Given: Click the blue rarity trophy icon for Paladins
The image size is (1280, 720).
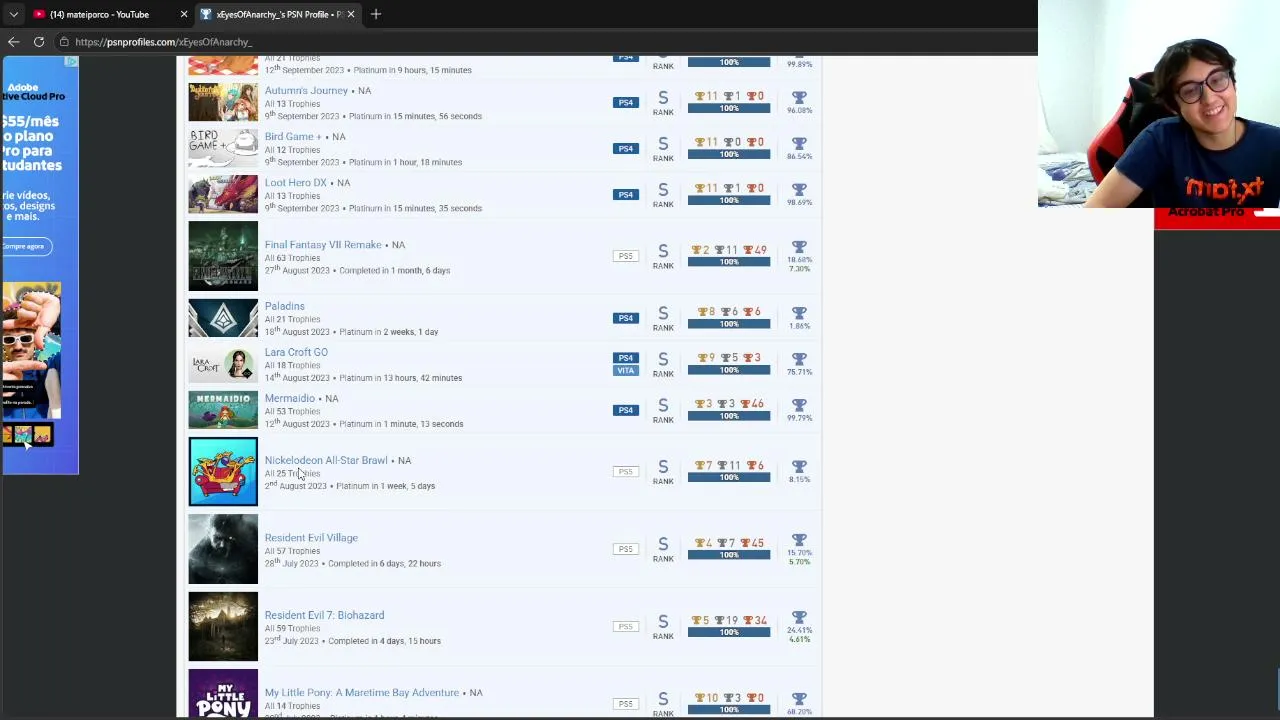Looking at the screenshot, I should point(799,313).
